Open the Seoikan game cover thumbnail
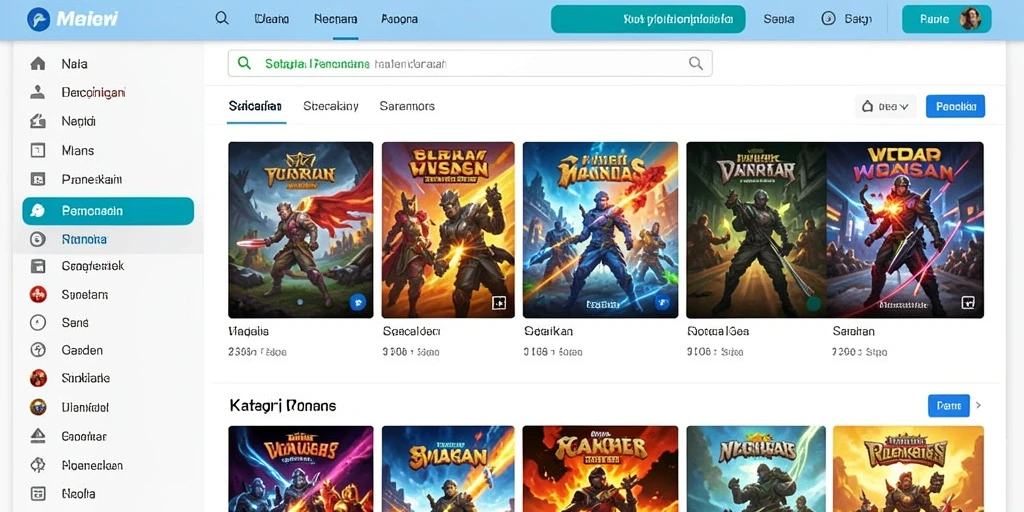1024x512 pixels. click(600, 230)
